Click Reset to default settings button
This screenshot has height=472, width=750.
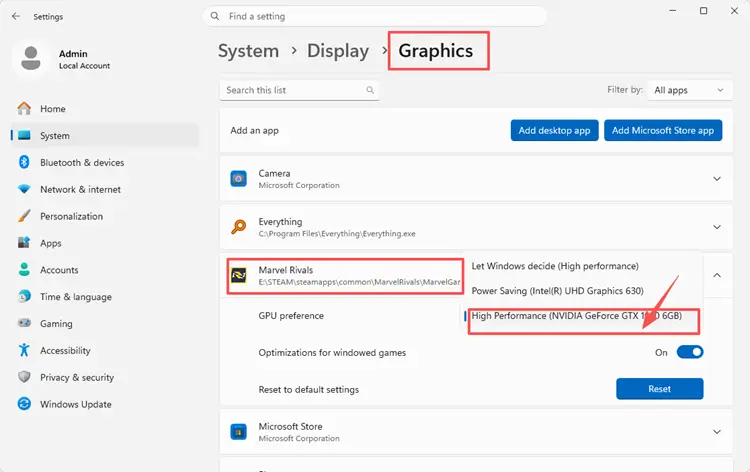(660, 389)
